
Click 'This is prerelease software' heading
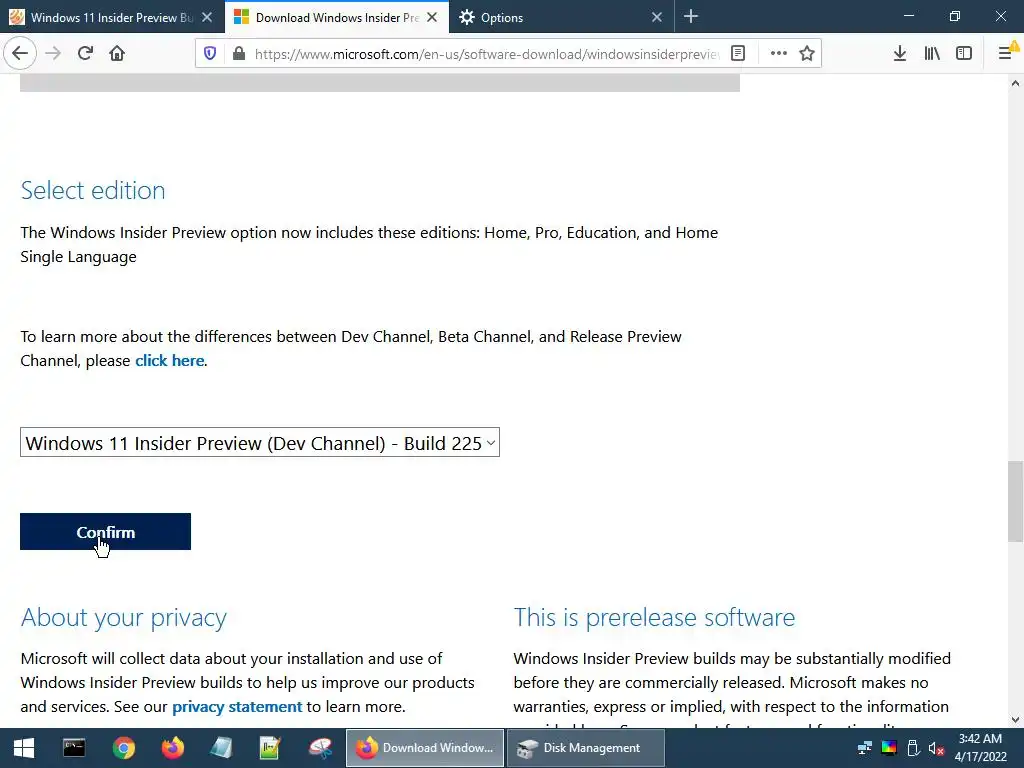click(654, 618)
